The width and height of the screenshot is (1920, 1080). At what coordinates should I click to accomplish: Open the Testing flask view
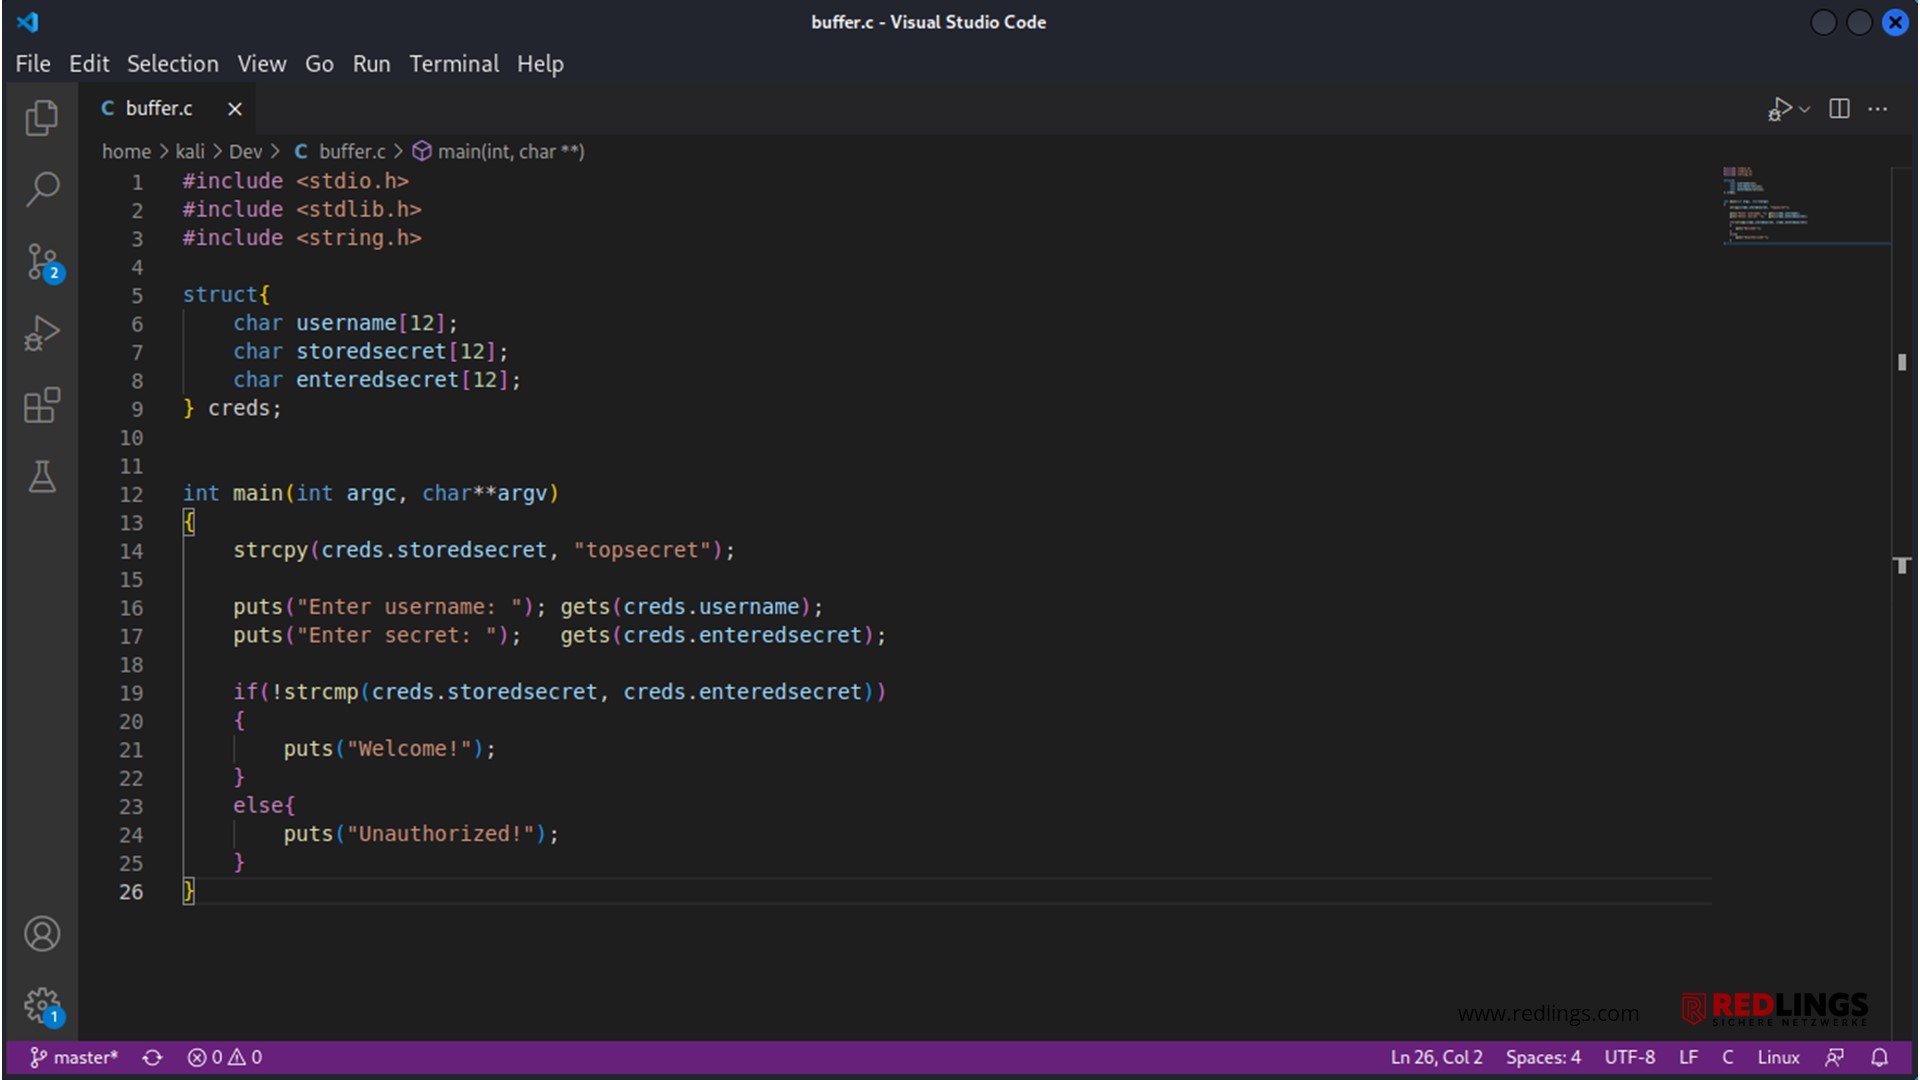(x=41, y=477)
